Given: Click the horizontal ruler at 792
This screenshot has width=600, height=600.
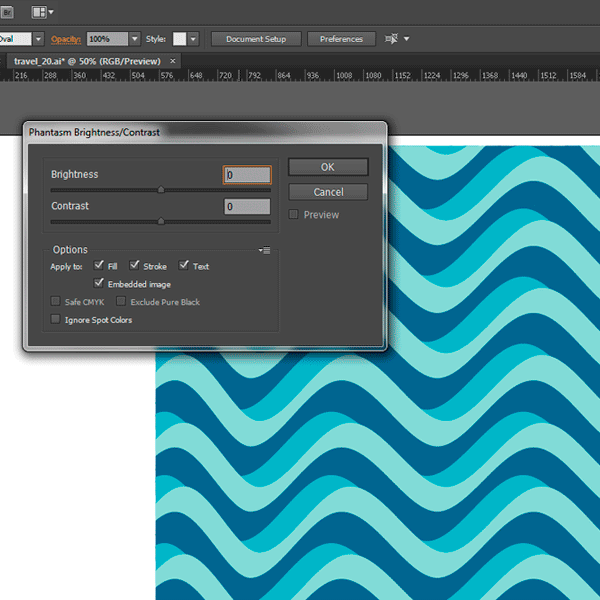Looking at the screenshot, I should click(254, 75).
